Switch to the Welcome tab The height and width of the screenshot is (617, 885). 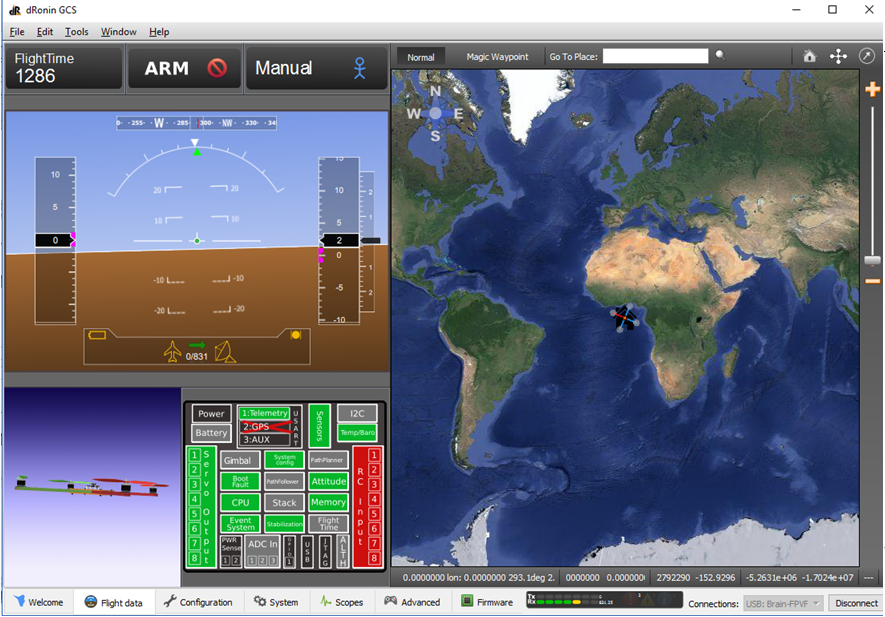(x=39, y=602)
